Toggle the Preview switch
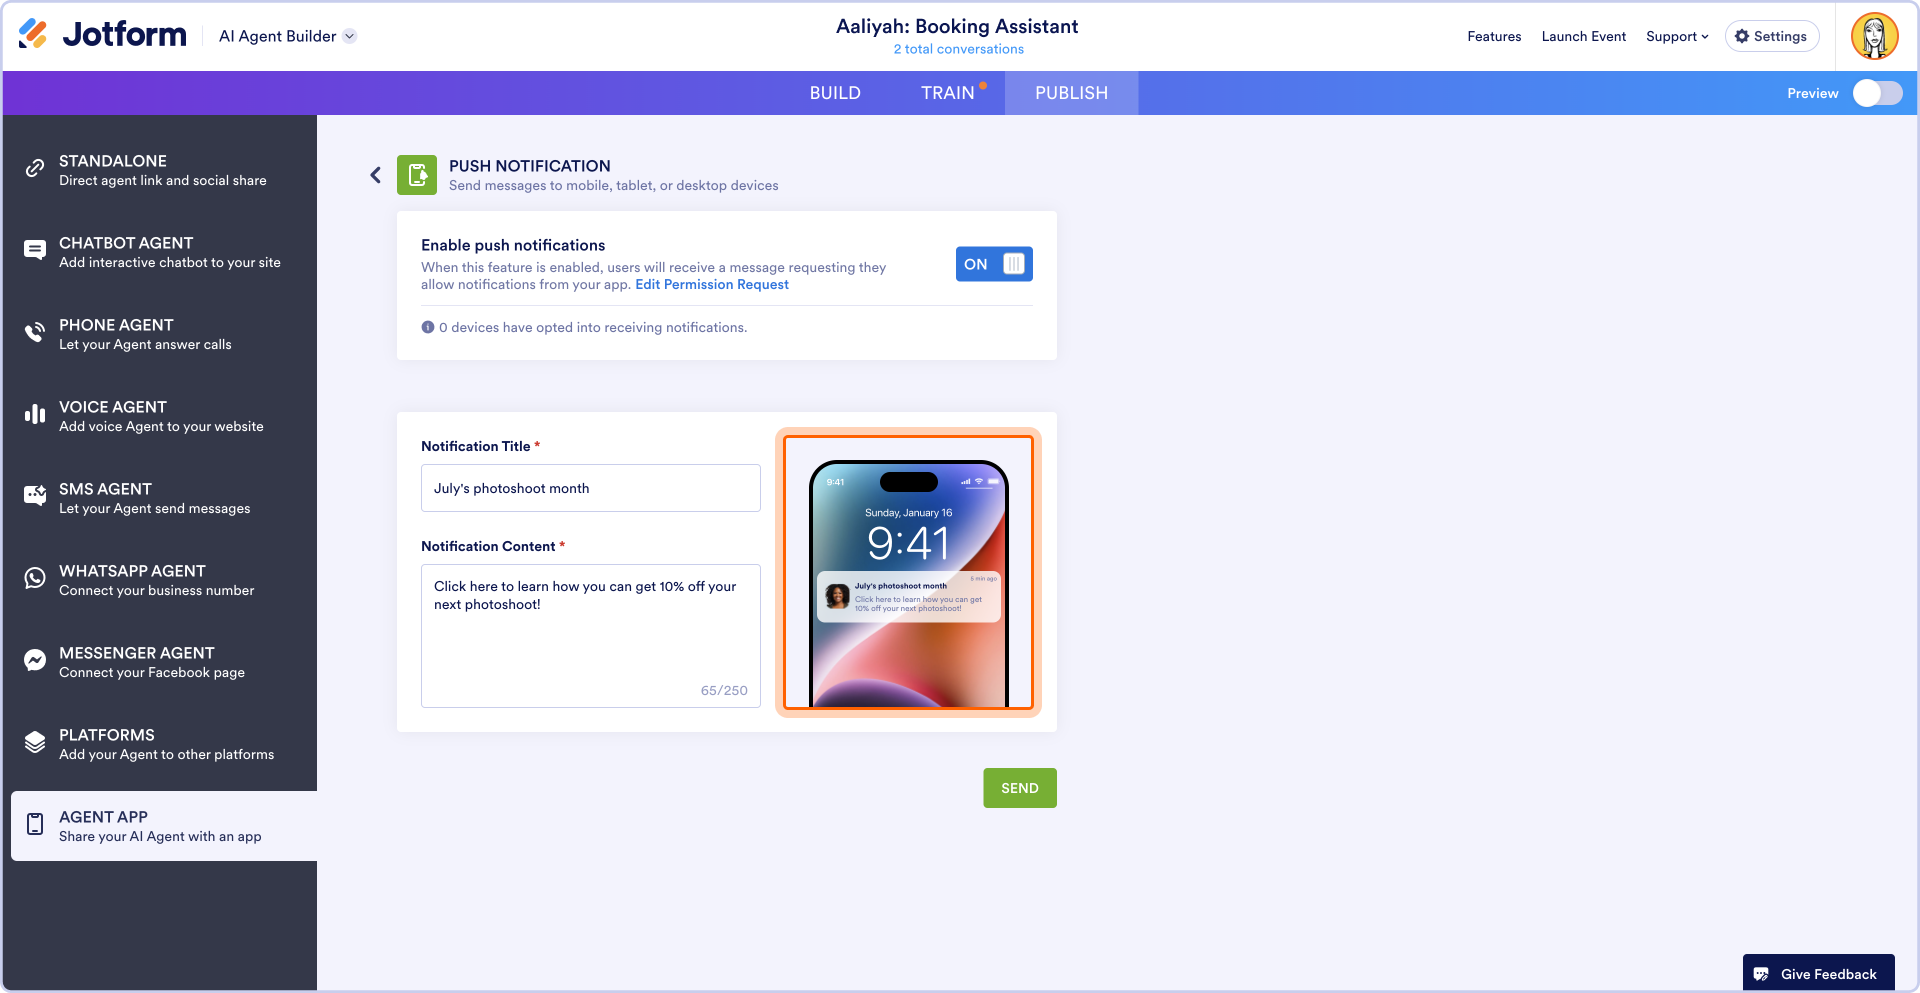This screenshot has height=993, width=1920. [1877, 93]
